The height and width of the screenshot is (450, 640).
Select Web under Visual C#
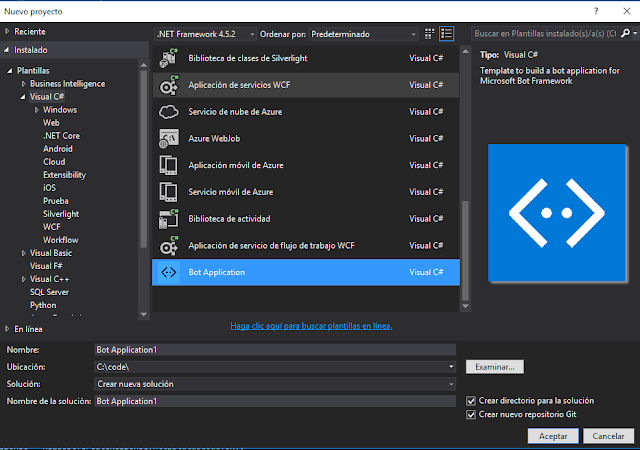(x=51, y=123)
